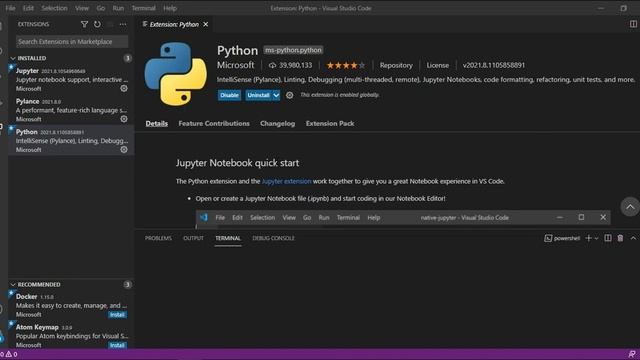Click the feedback icon in status bar
Screen dimensions: 640x360
[631, 354]
